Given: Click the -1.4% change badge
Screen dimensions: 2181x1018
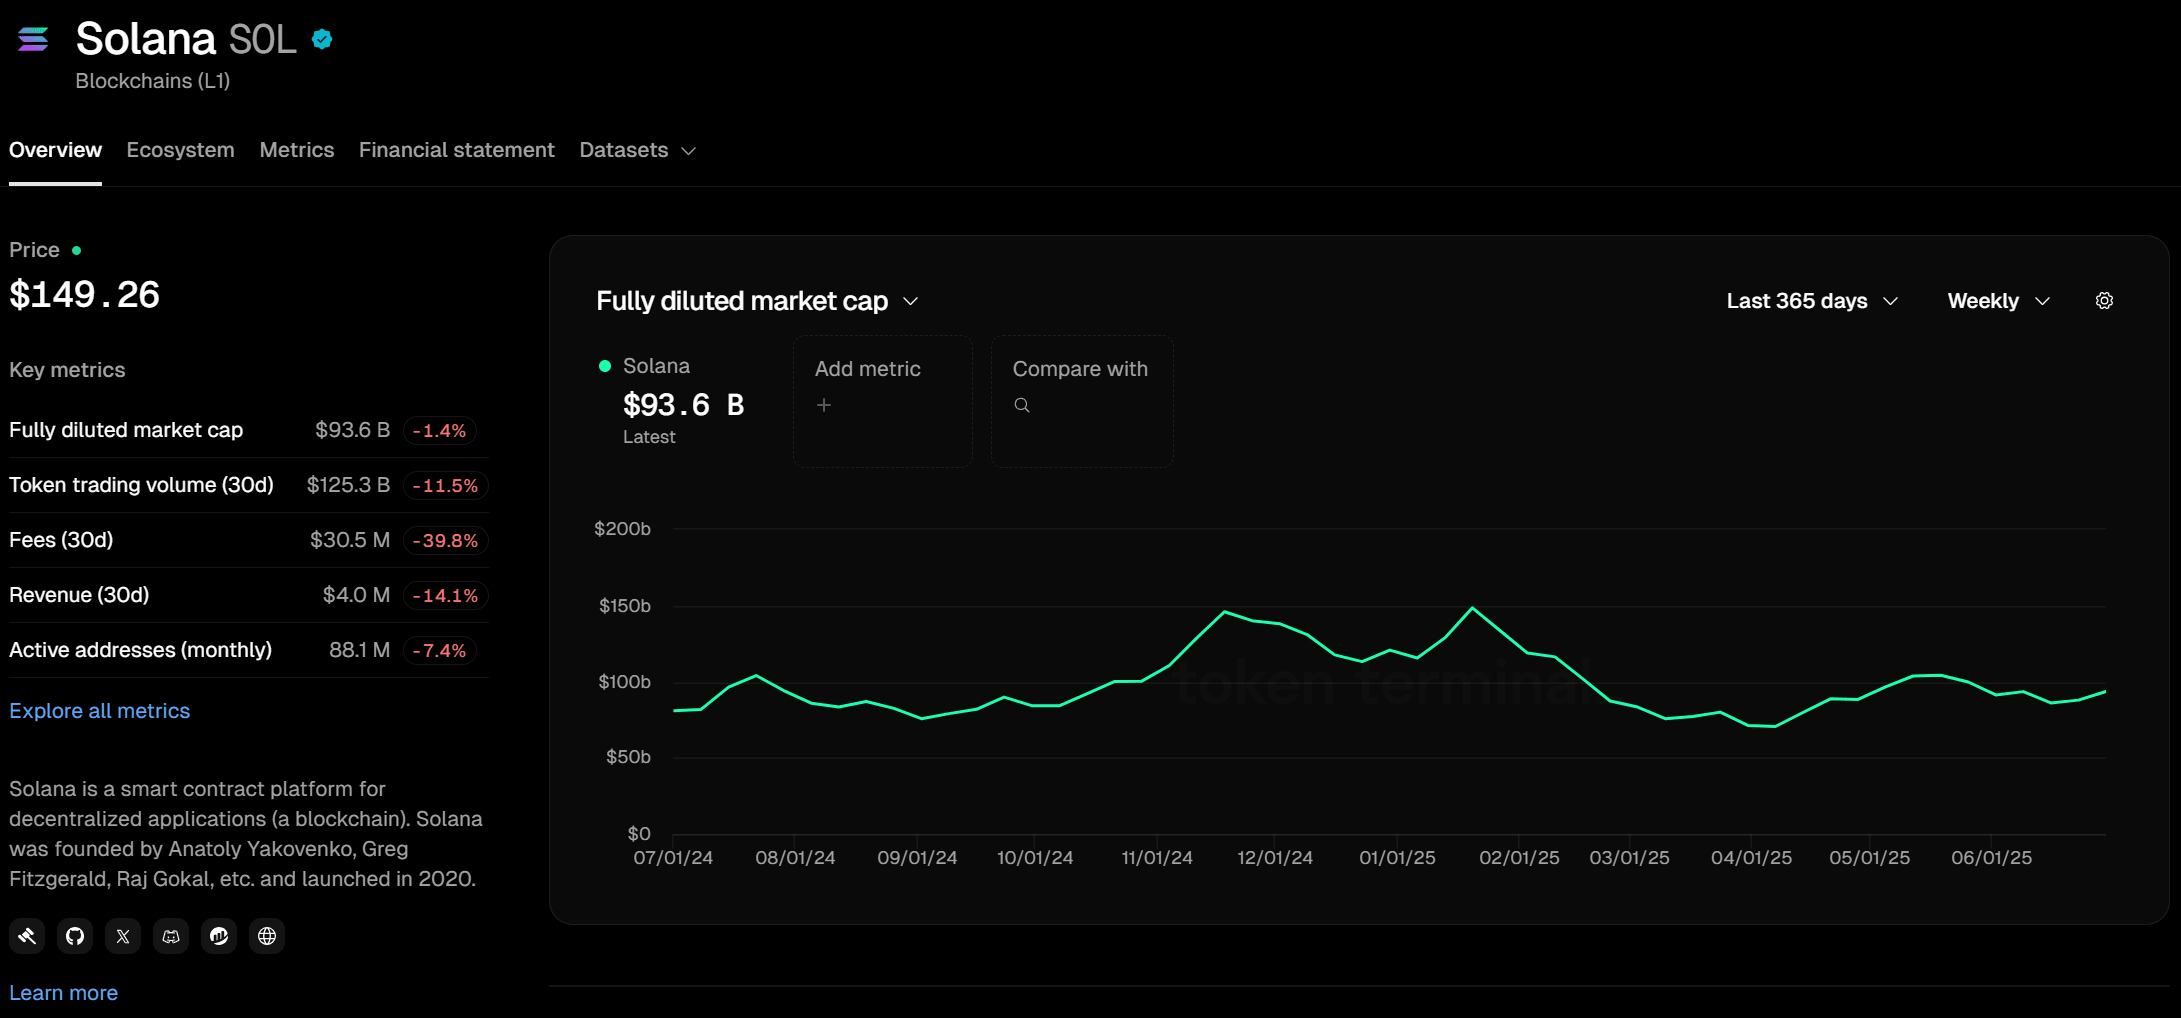Looking at the screenshot, I should click(440, 431).
